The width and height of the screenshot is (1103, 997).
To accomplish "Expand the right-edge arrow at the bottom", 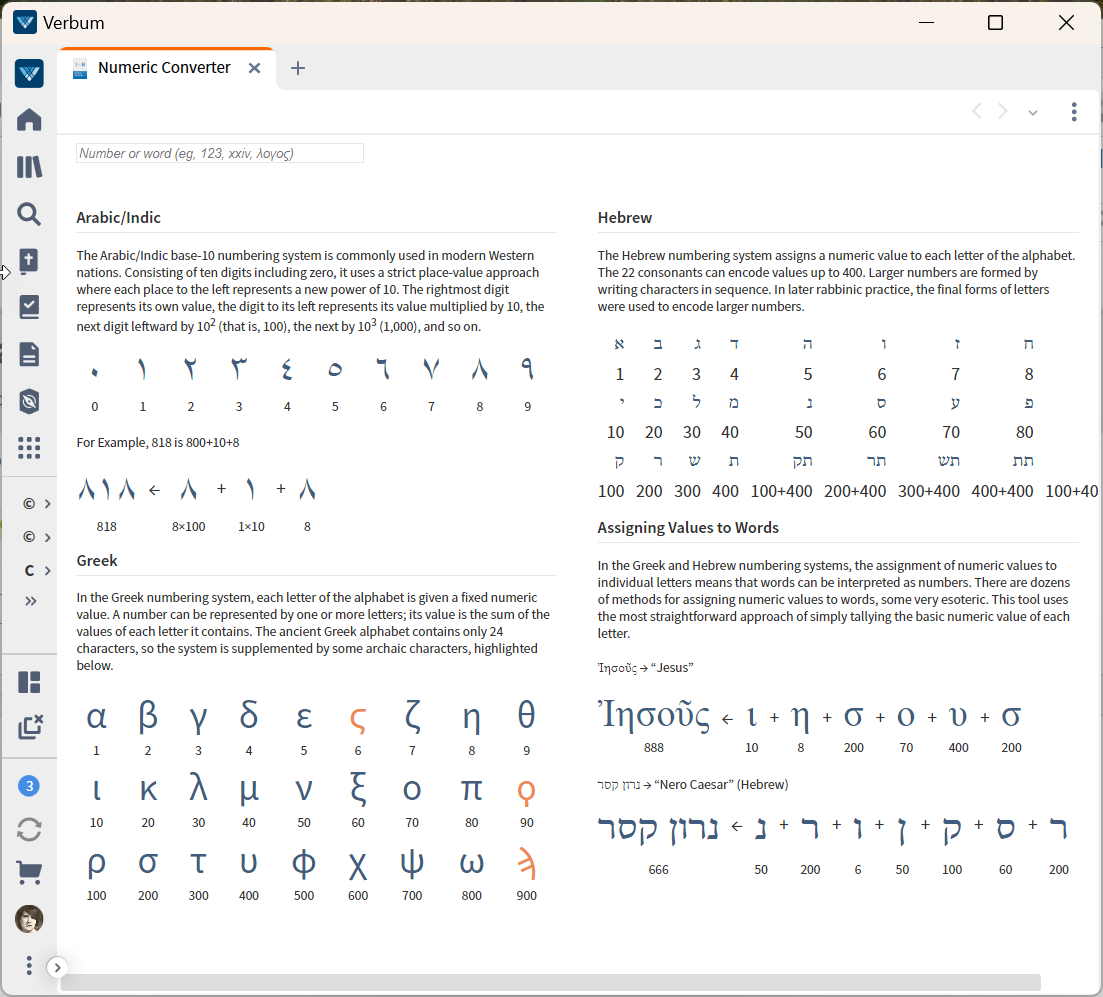I will [x=57, y=967].
